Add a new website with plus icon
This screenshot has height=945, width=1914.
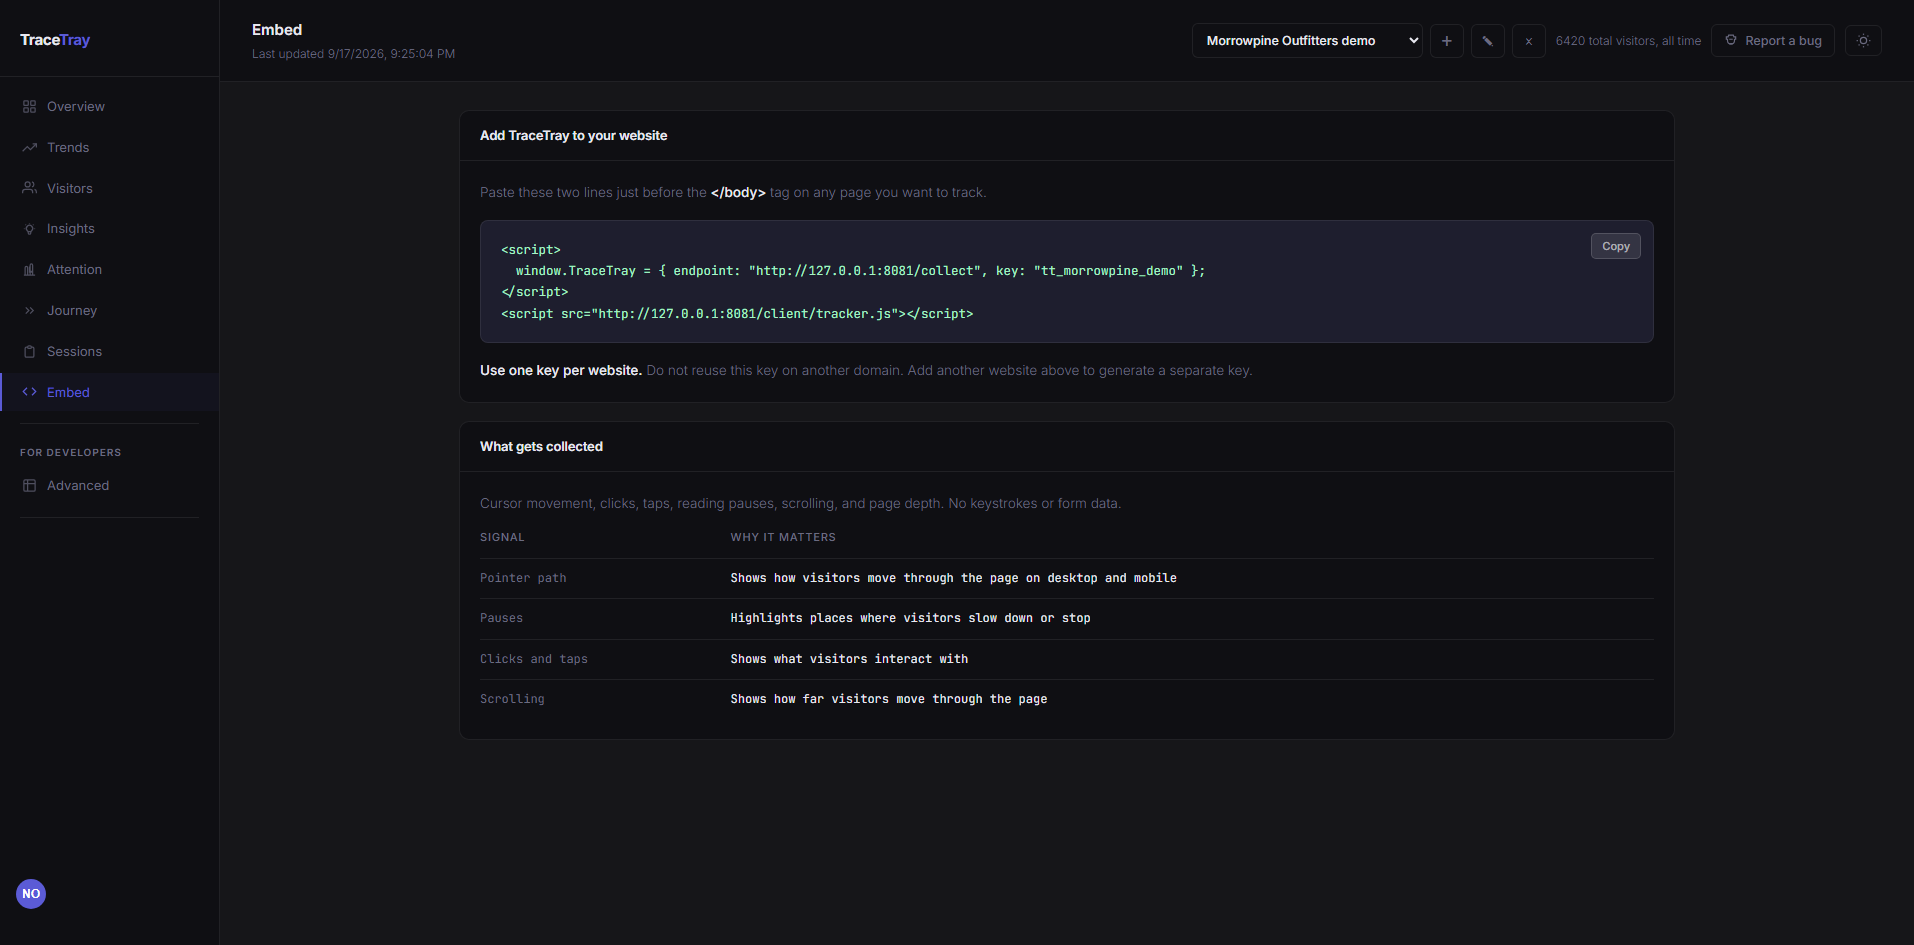pos(1446,41)
